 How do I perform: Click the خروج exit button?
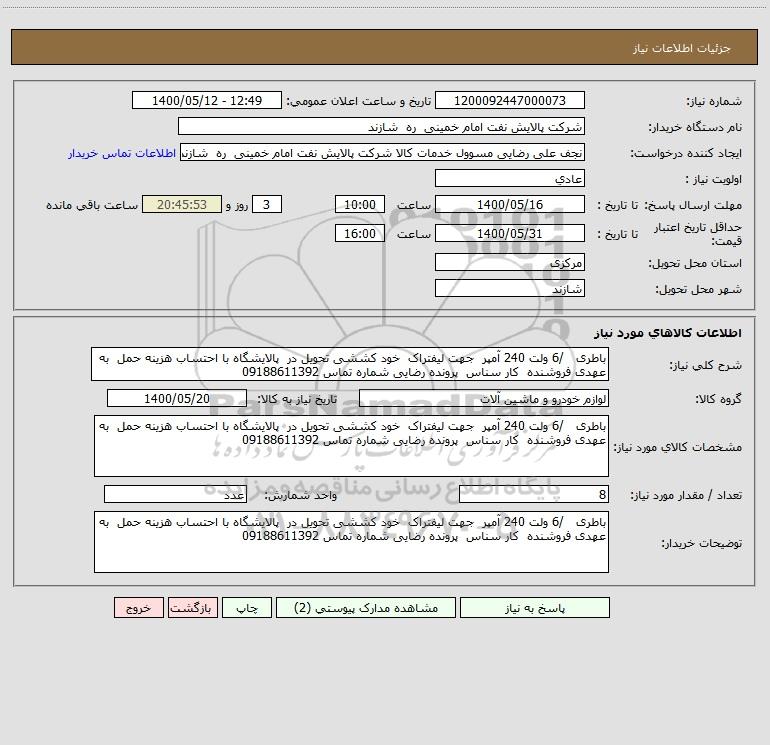[x=138, y=607]
